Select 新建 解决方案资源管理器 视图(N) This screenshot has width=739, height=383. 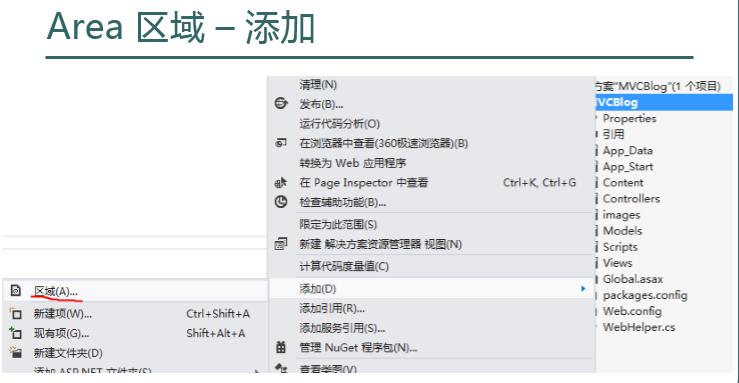click(x=380, y=244)
